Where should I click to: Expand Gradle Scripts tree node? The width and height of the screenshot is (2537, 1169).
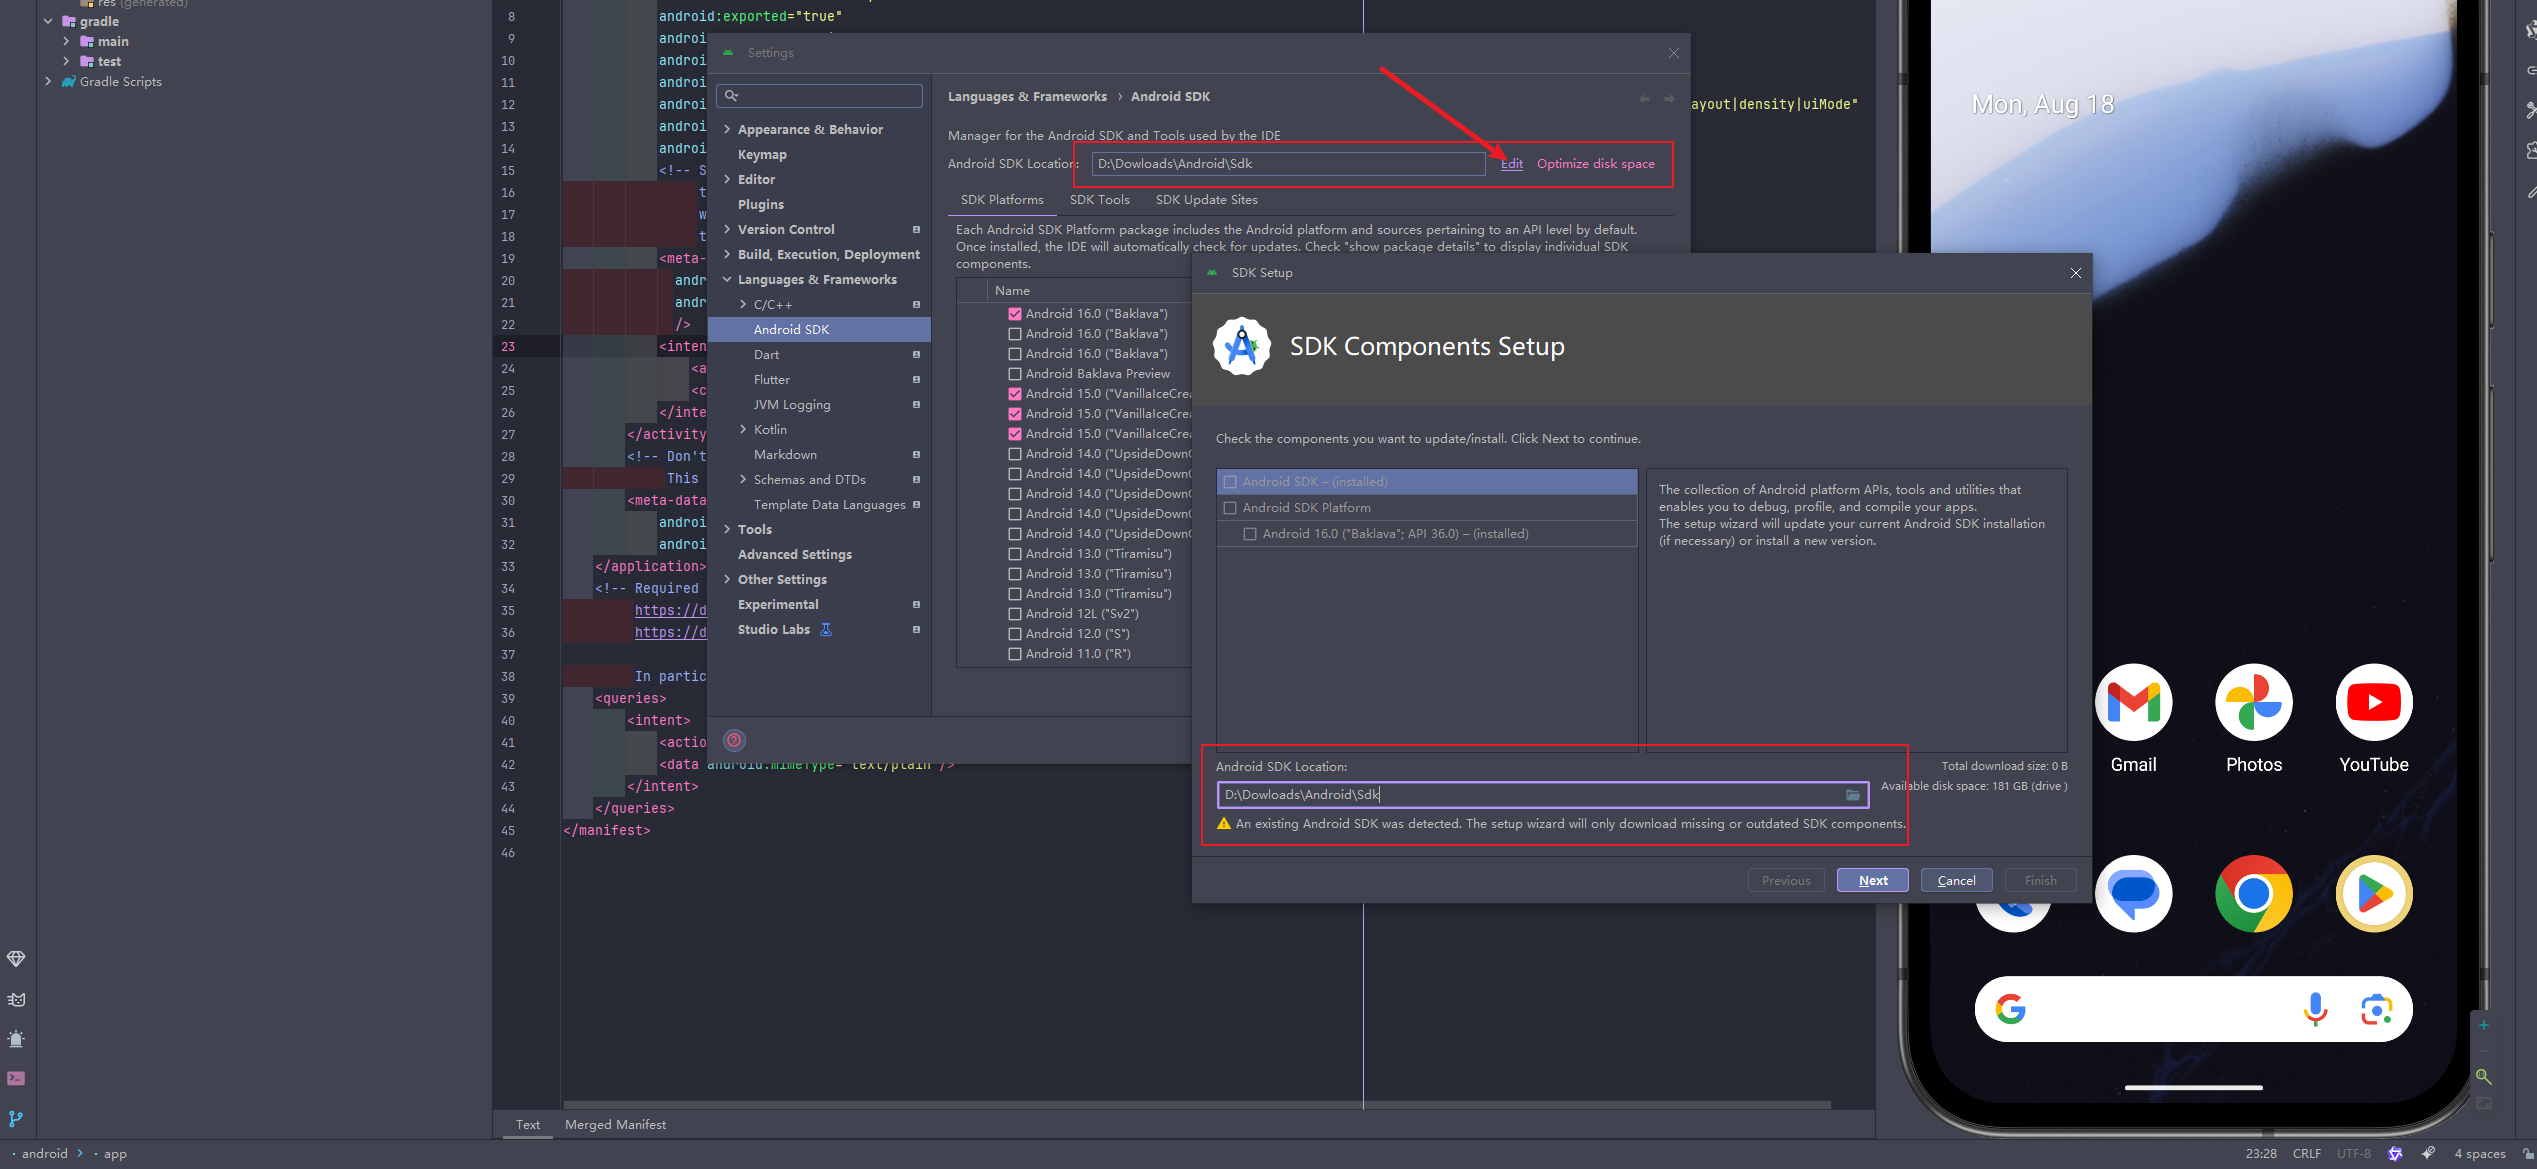pos(48,82)
